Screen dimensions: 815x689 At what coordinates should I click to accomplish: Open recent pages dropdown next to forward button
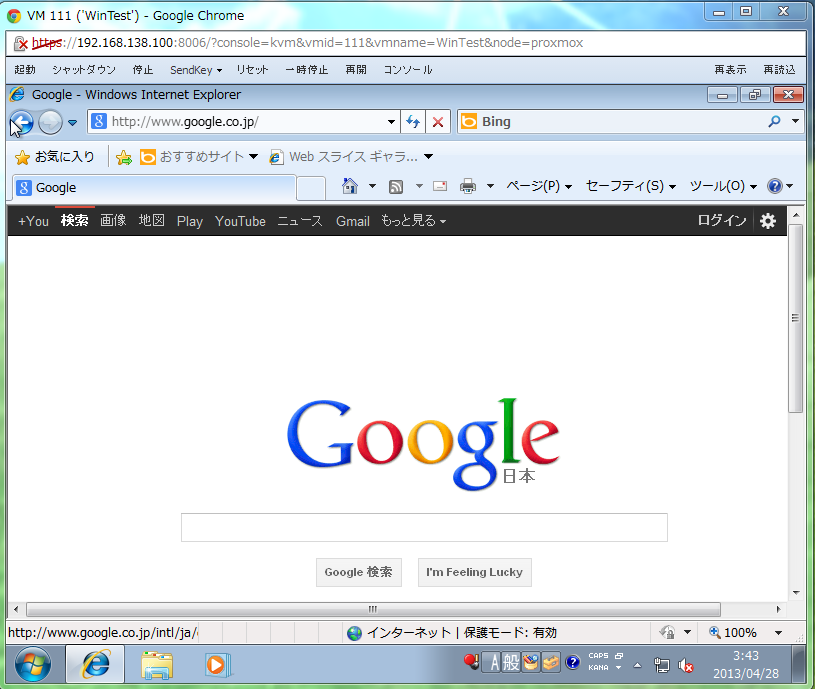73,123
